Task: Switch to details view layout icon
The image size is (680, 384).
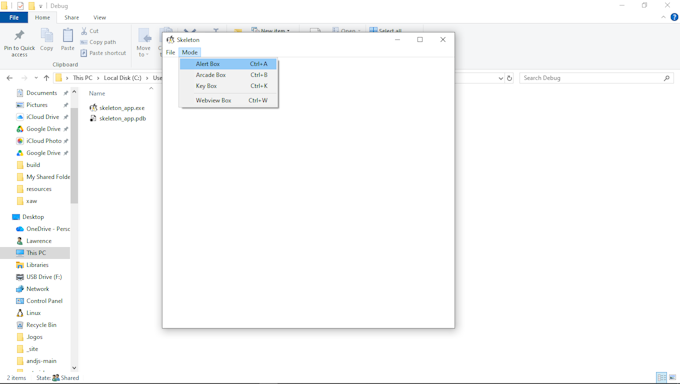Action: tap(661, 377)
